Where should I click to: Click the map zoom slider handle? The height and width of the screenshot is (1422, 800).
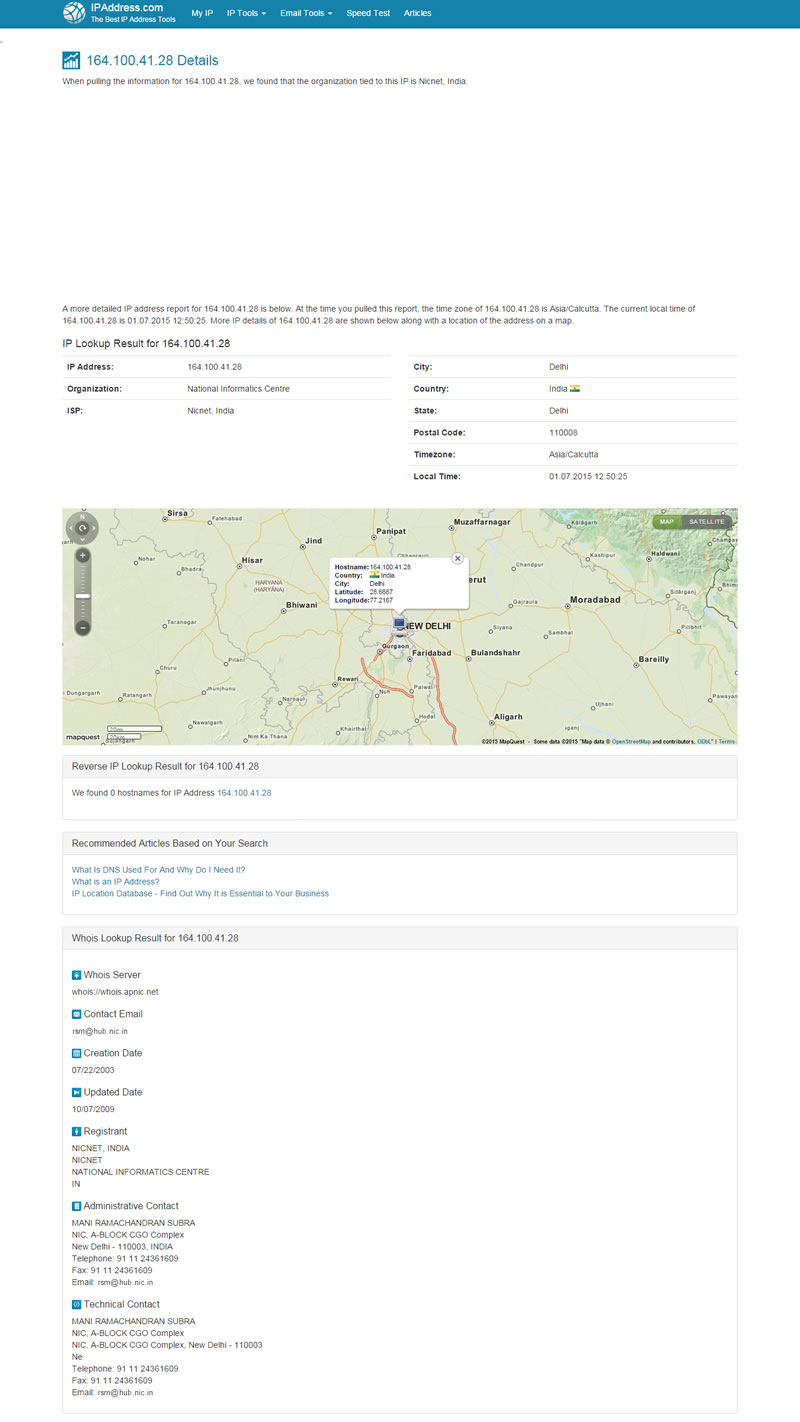tap(83, 595)
